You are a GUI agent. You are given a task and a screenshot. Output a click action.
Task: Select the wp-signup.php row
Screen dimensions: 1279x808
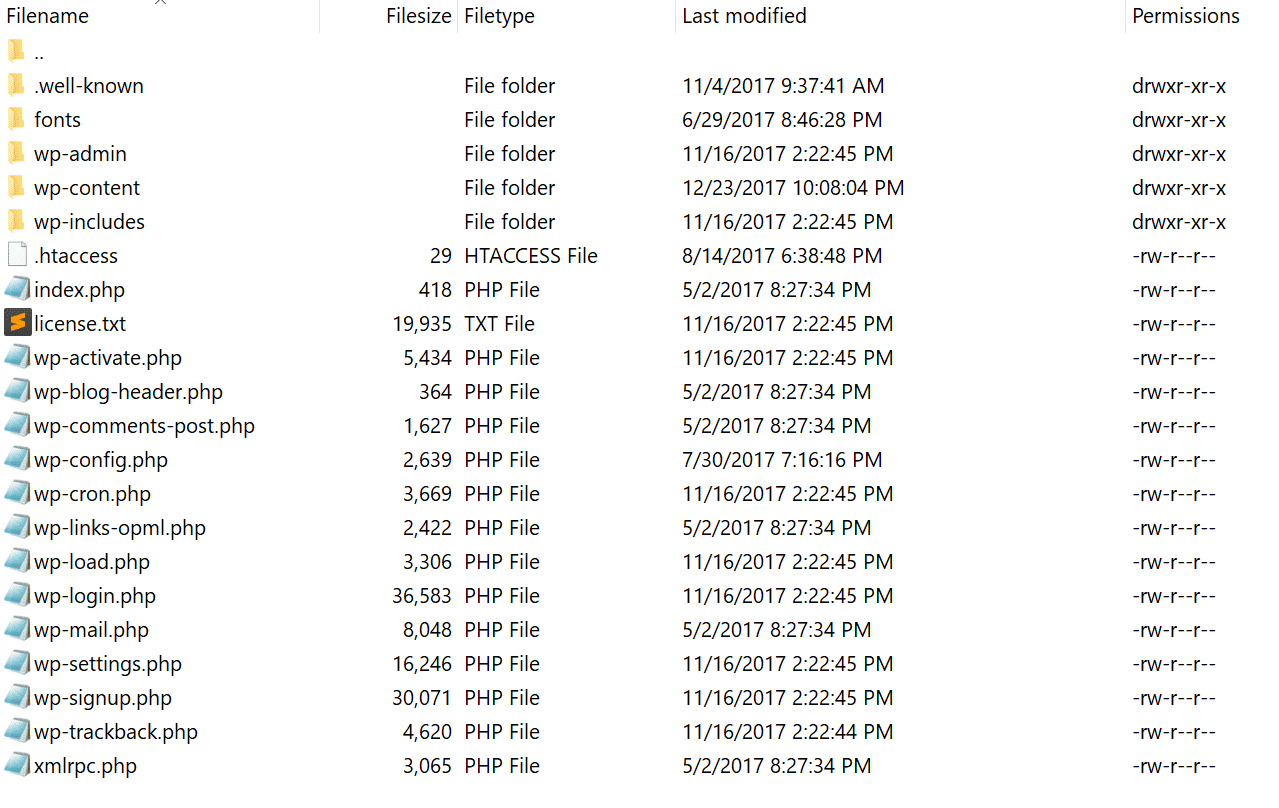(100, 697)
